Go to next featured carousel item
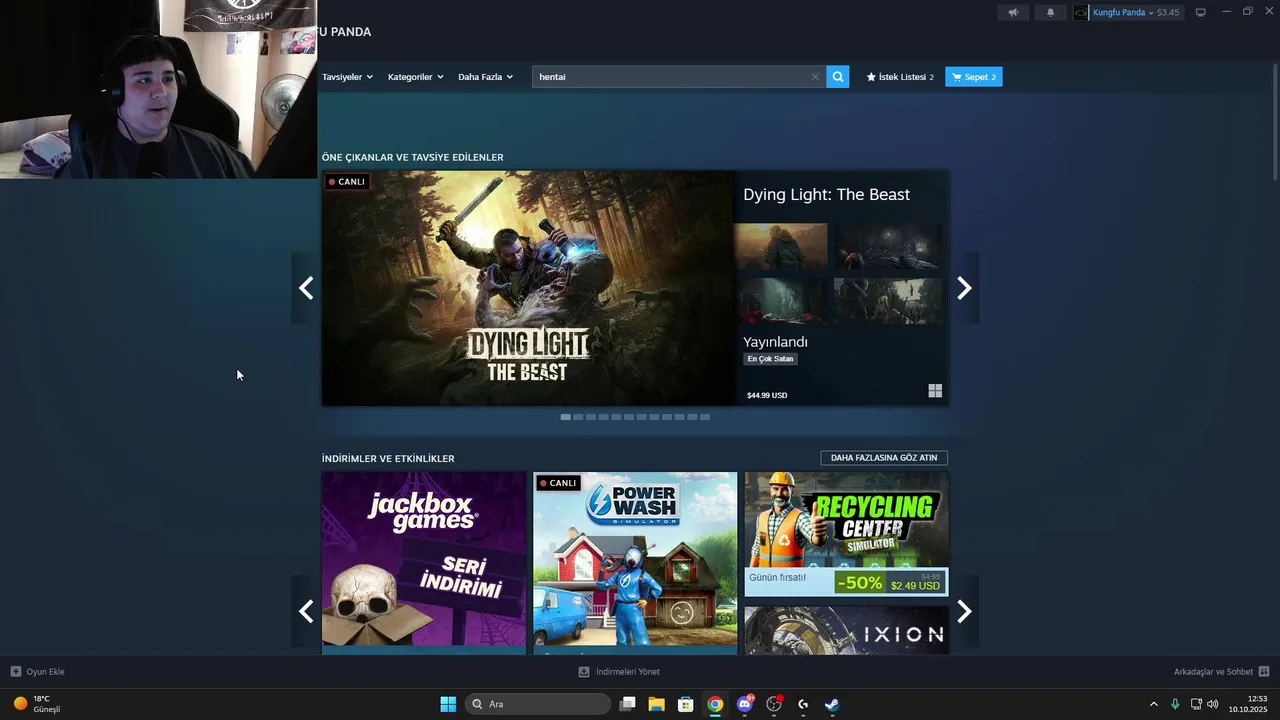Image resolution: width=1280 pixels, height=720 pixels. 964,288
